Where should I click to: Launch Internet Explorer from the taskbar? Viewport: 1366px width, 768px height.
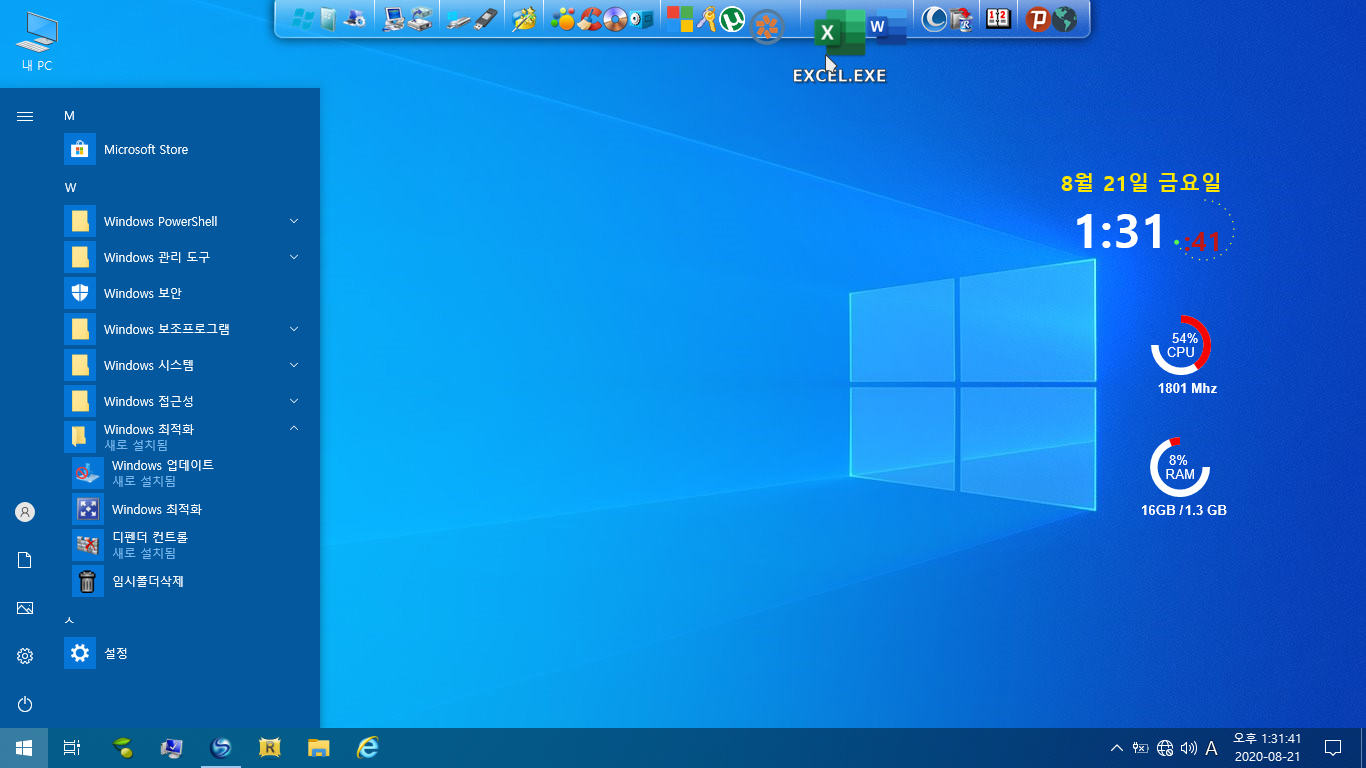pos(368,748)
